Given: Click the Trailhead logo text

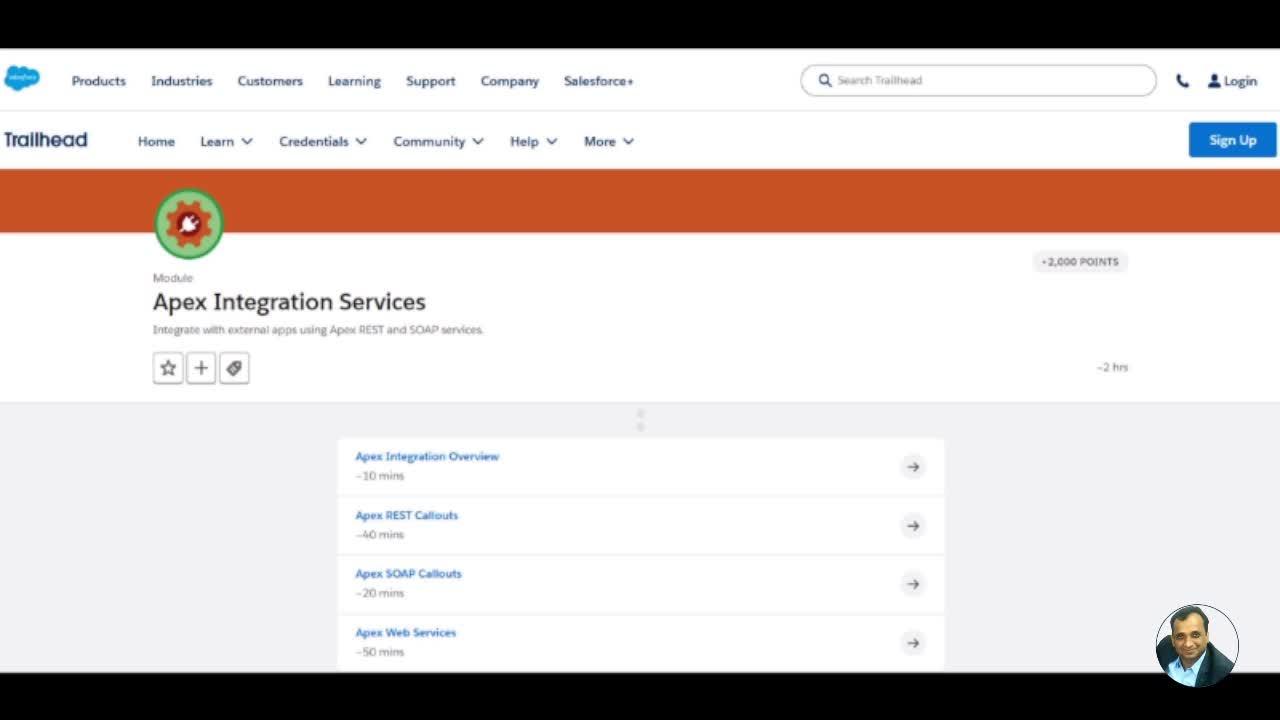Looking at the screenshot, I should tap(46, 140).
